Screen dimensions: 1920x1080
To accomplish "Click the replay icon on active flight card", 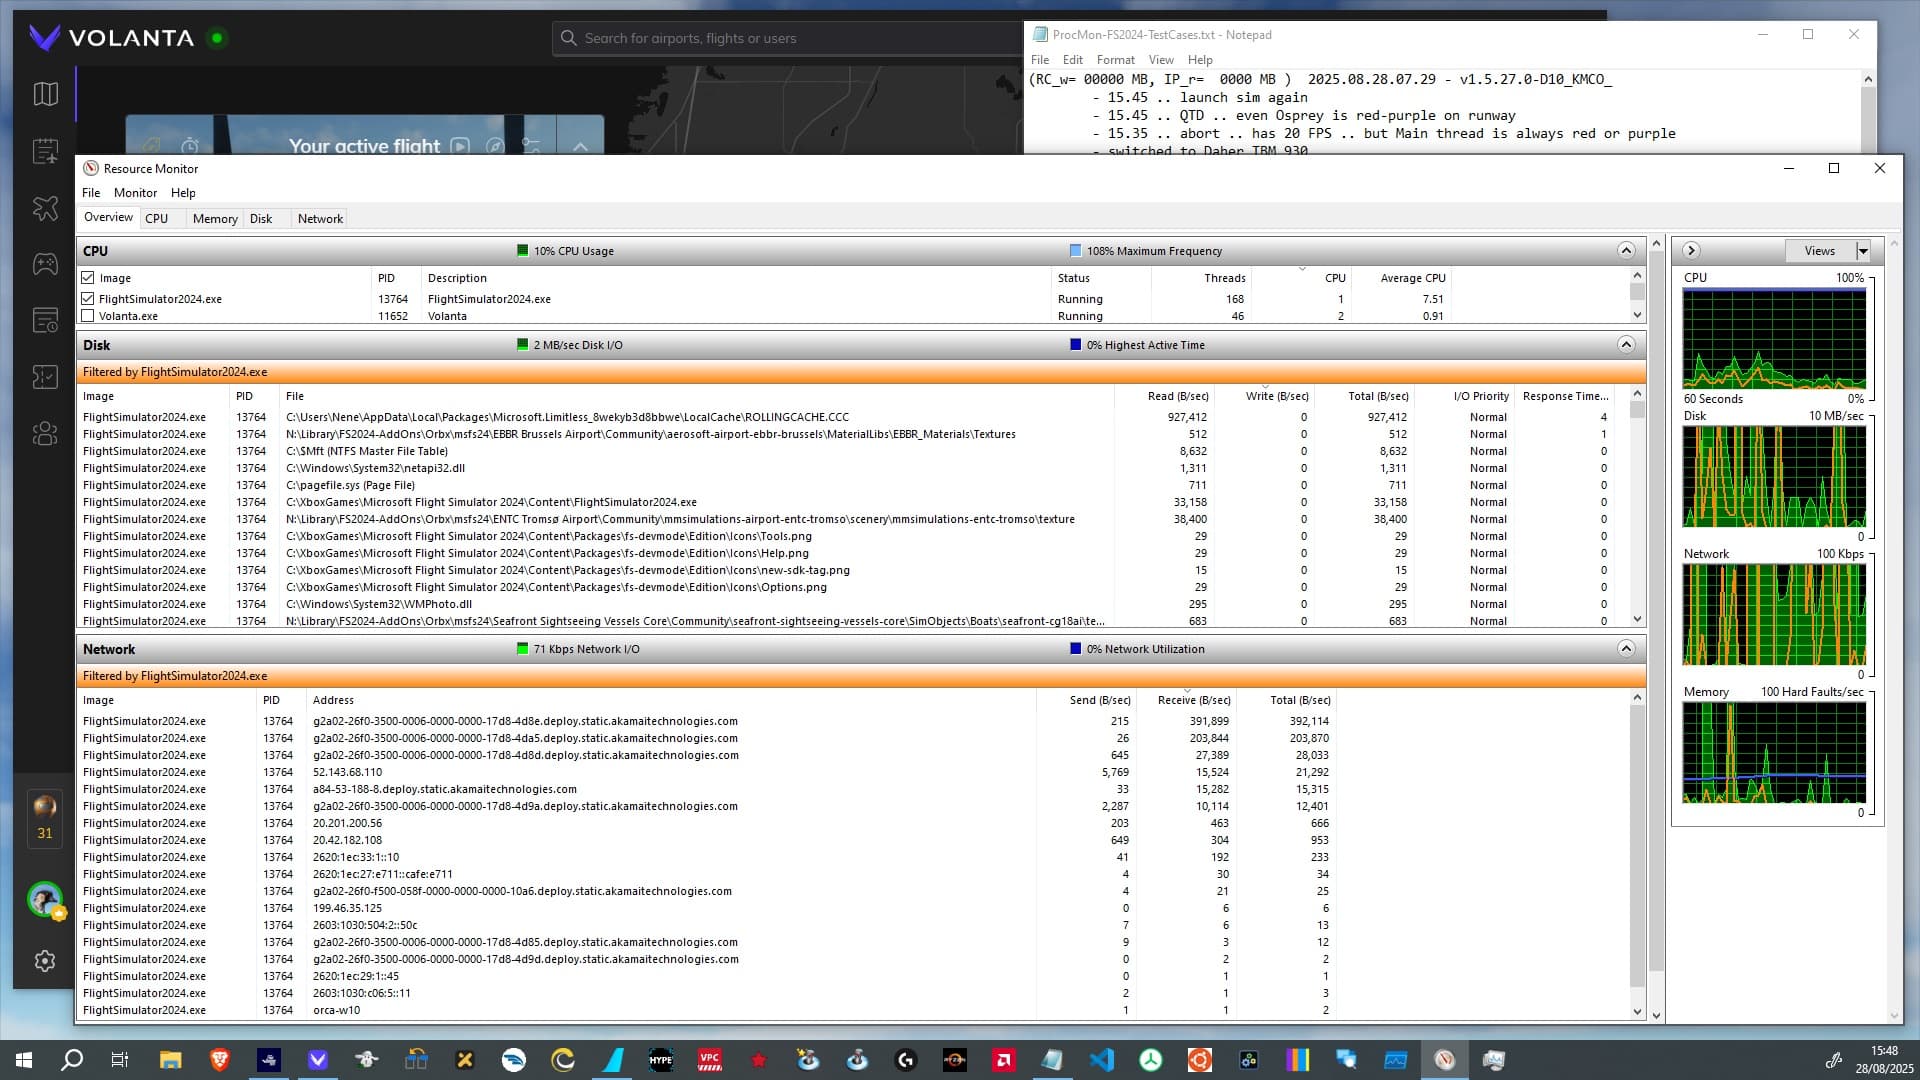I will [x=460, y=146].
